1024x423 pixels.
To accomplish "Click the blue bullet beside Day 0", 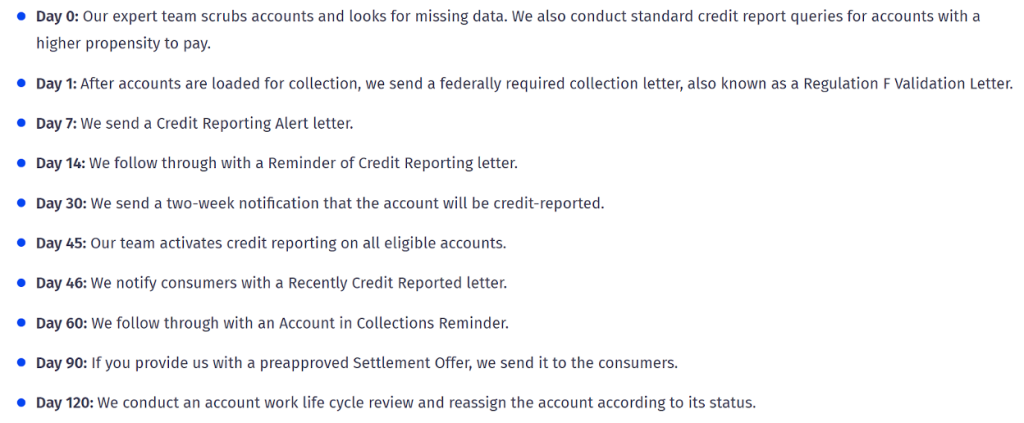I will pos(21,17).
